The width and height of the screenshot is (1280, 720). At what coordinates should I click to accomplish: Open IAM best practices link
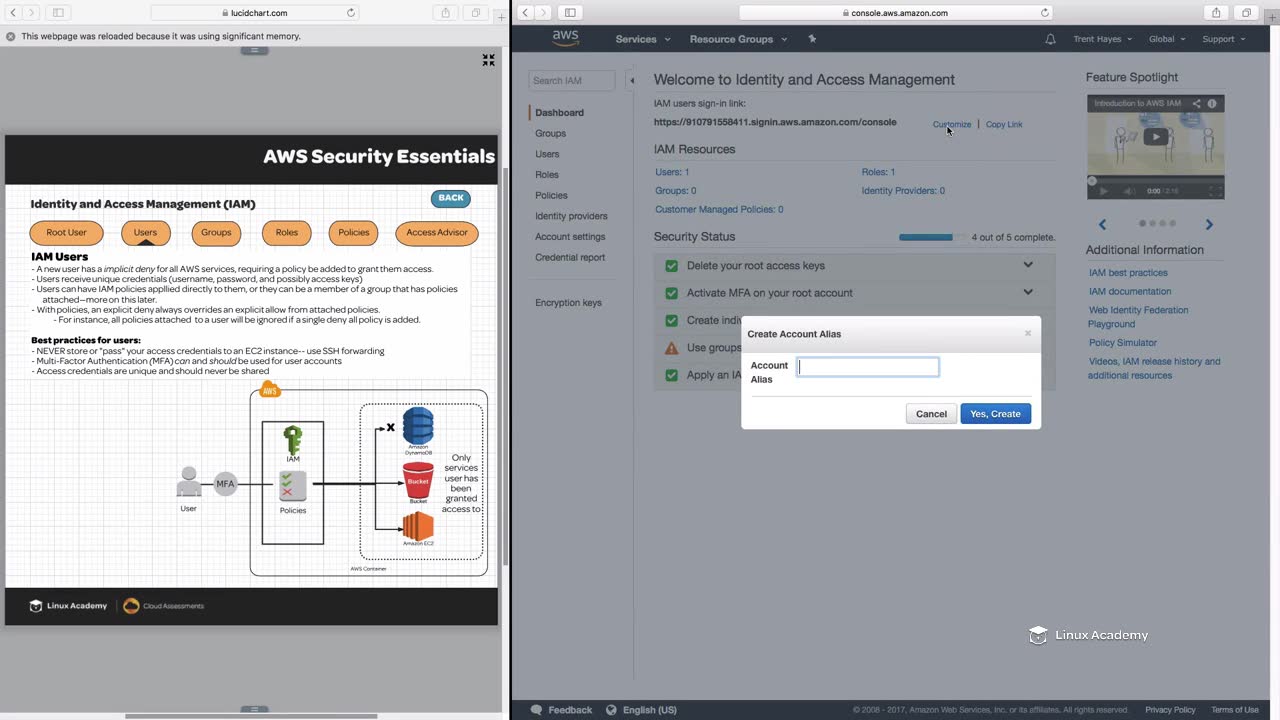point(1128,273)
